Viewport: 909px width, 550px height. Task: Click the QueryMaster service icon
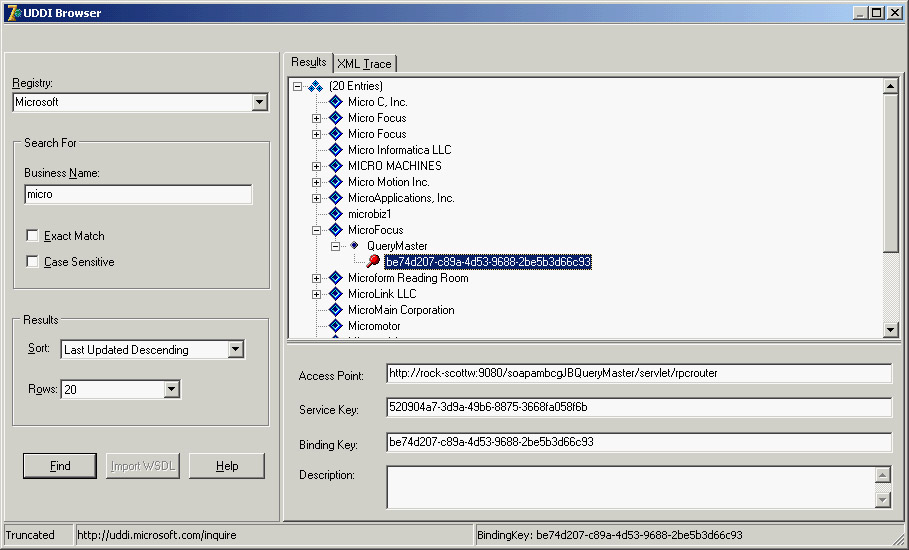tap(354, 246)
